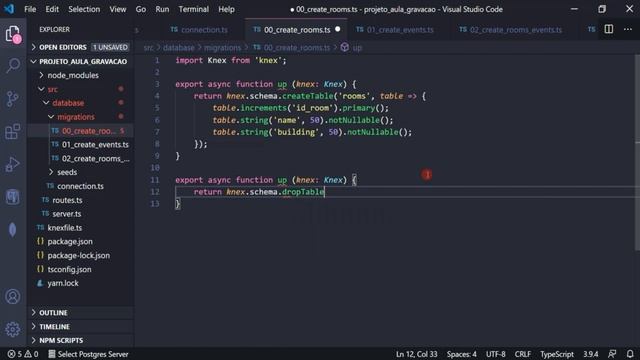Click unsaved dot on 00_create_rooms.ts tab
The height and width of the screenshot is (360, 640).
coord(338,29)
